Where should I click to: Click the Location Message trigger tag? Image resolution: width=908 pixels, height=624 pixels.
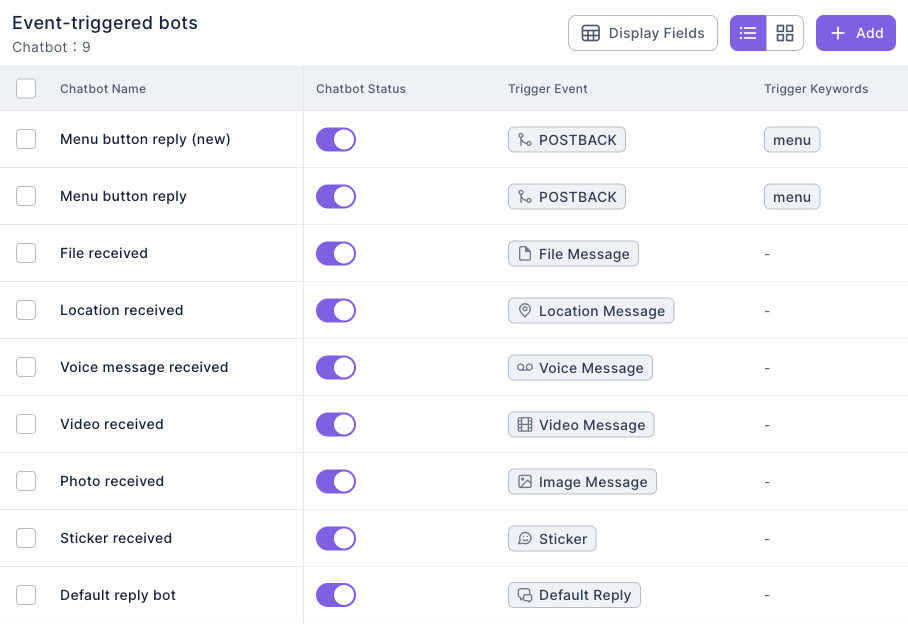point(591,311)
